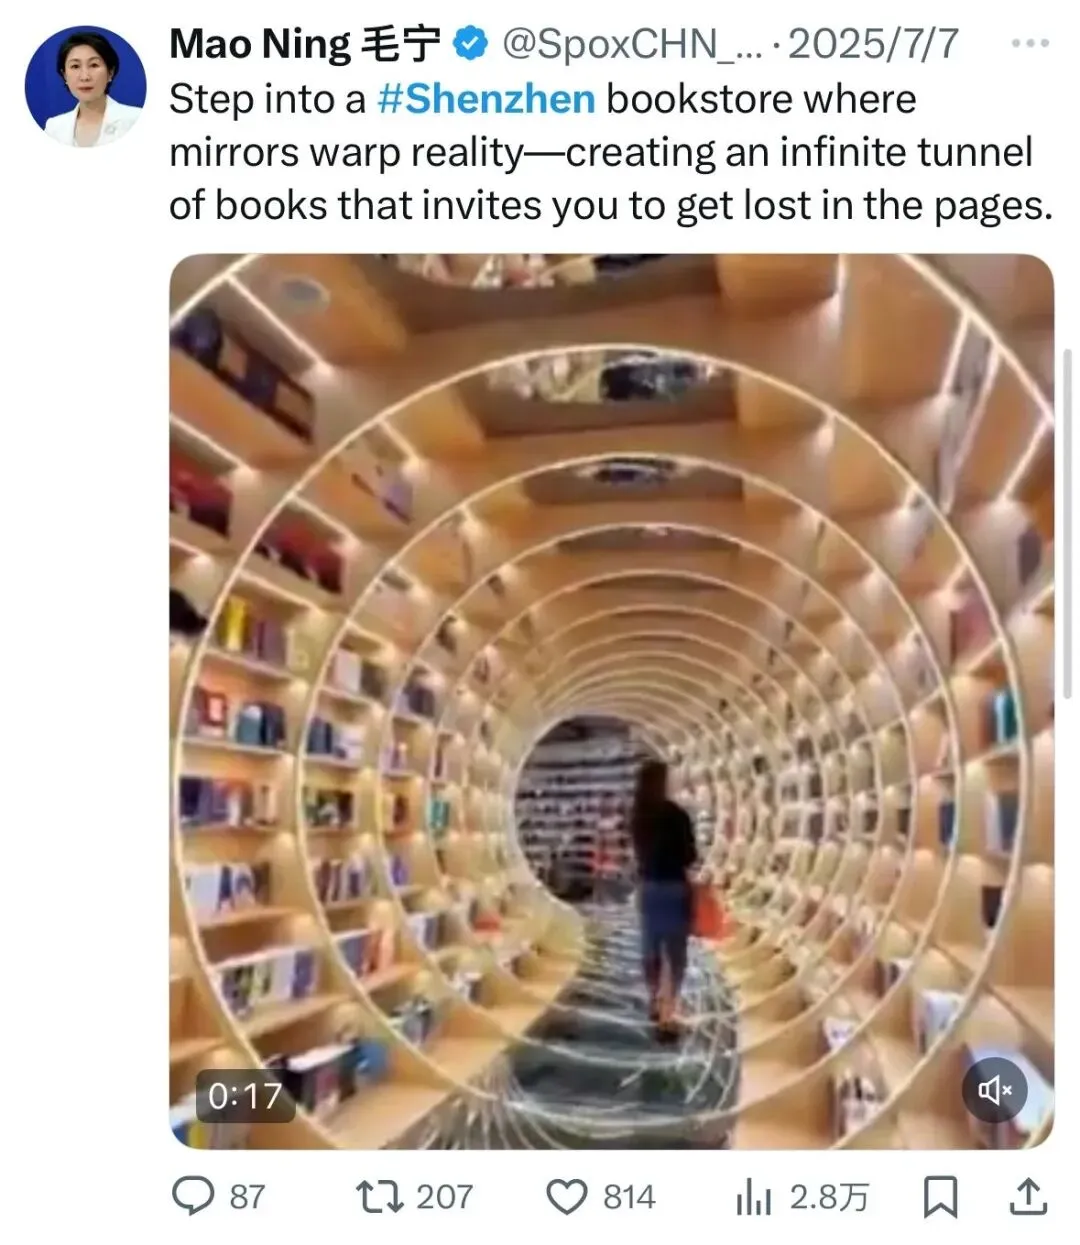Viewport: 1080px width, 1245px height.
Task: Click the 814 likes count
Action: 629,1197
